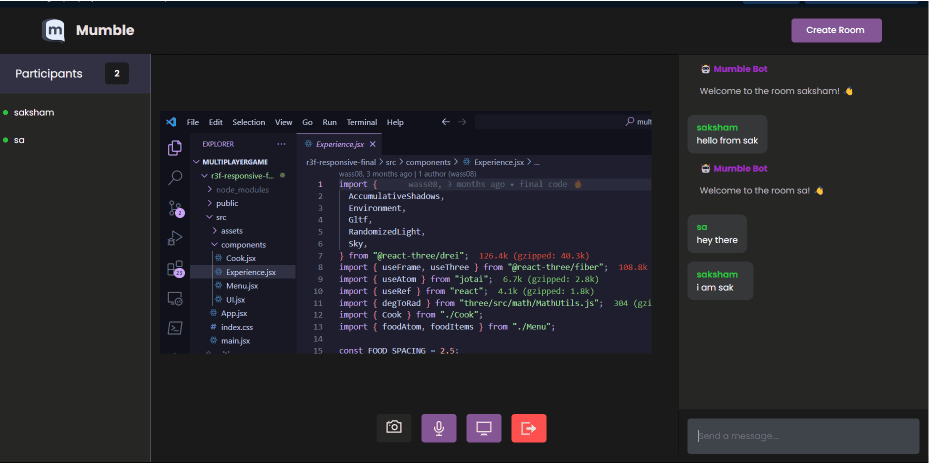931x463 pixels.
Task: Click the components breadcrumb segment
Action: [428, 161]
